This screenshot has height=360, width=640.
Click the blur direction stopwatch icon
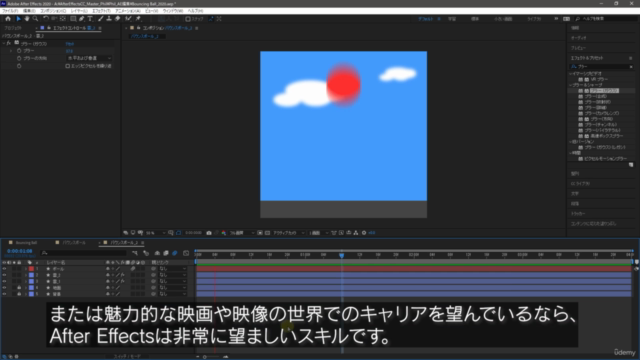pyautogui.click(x=19, y=58)
